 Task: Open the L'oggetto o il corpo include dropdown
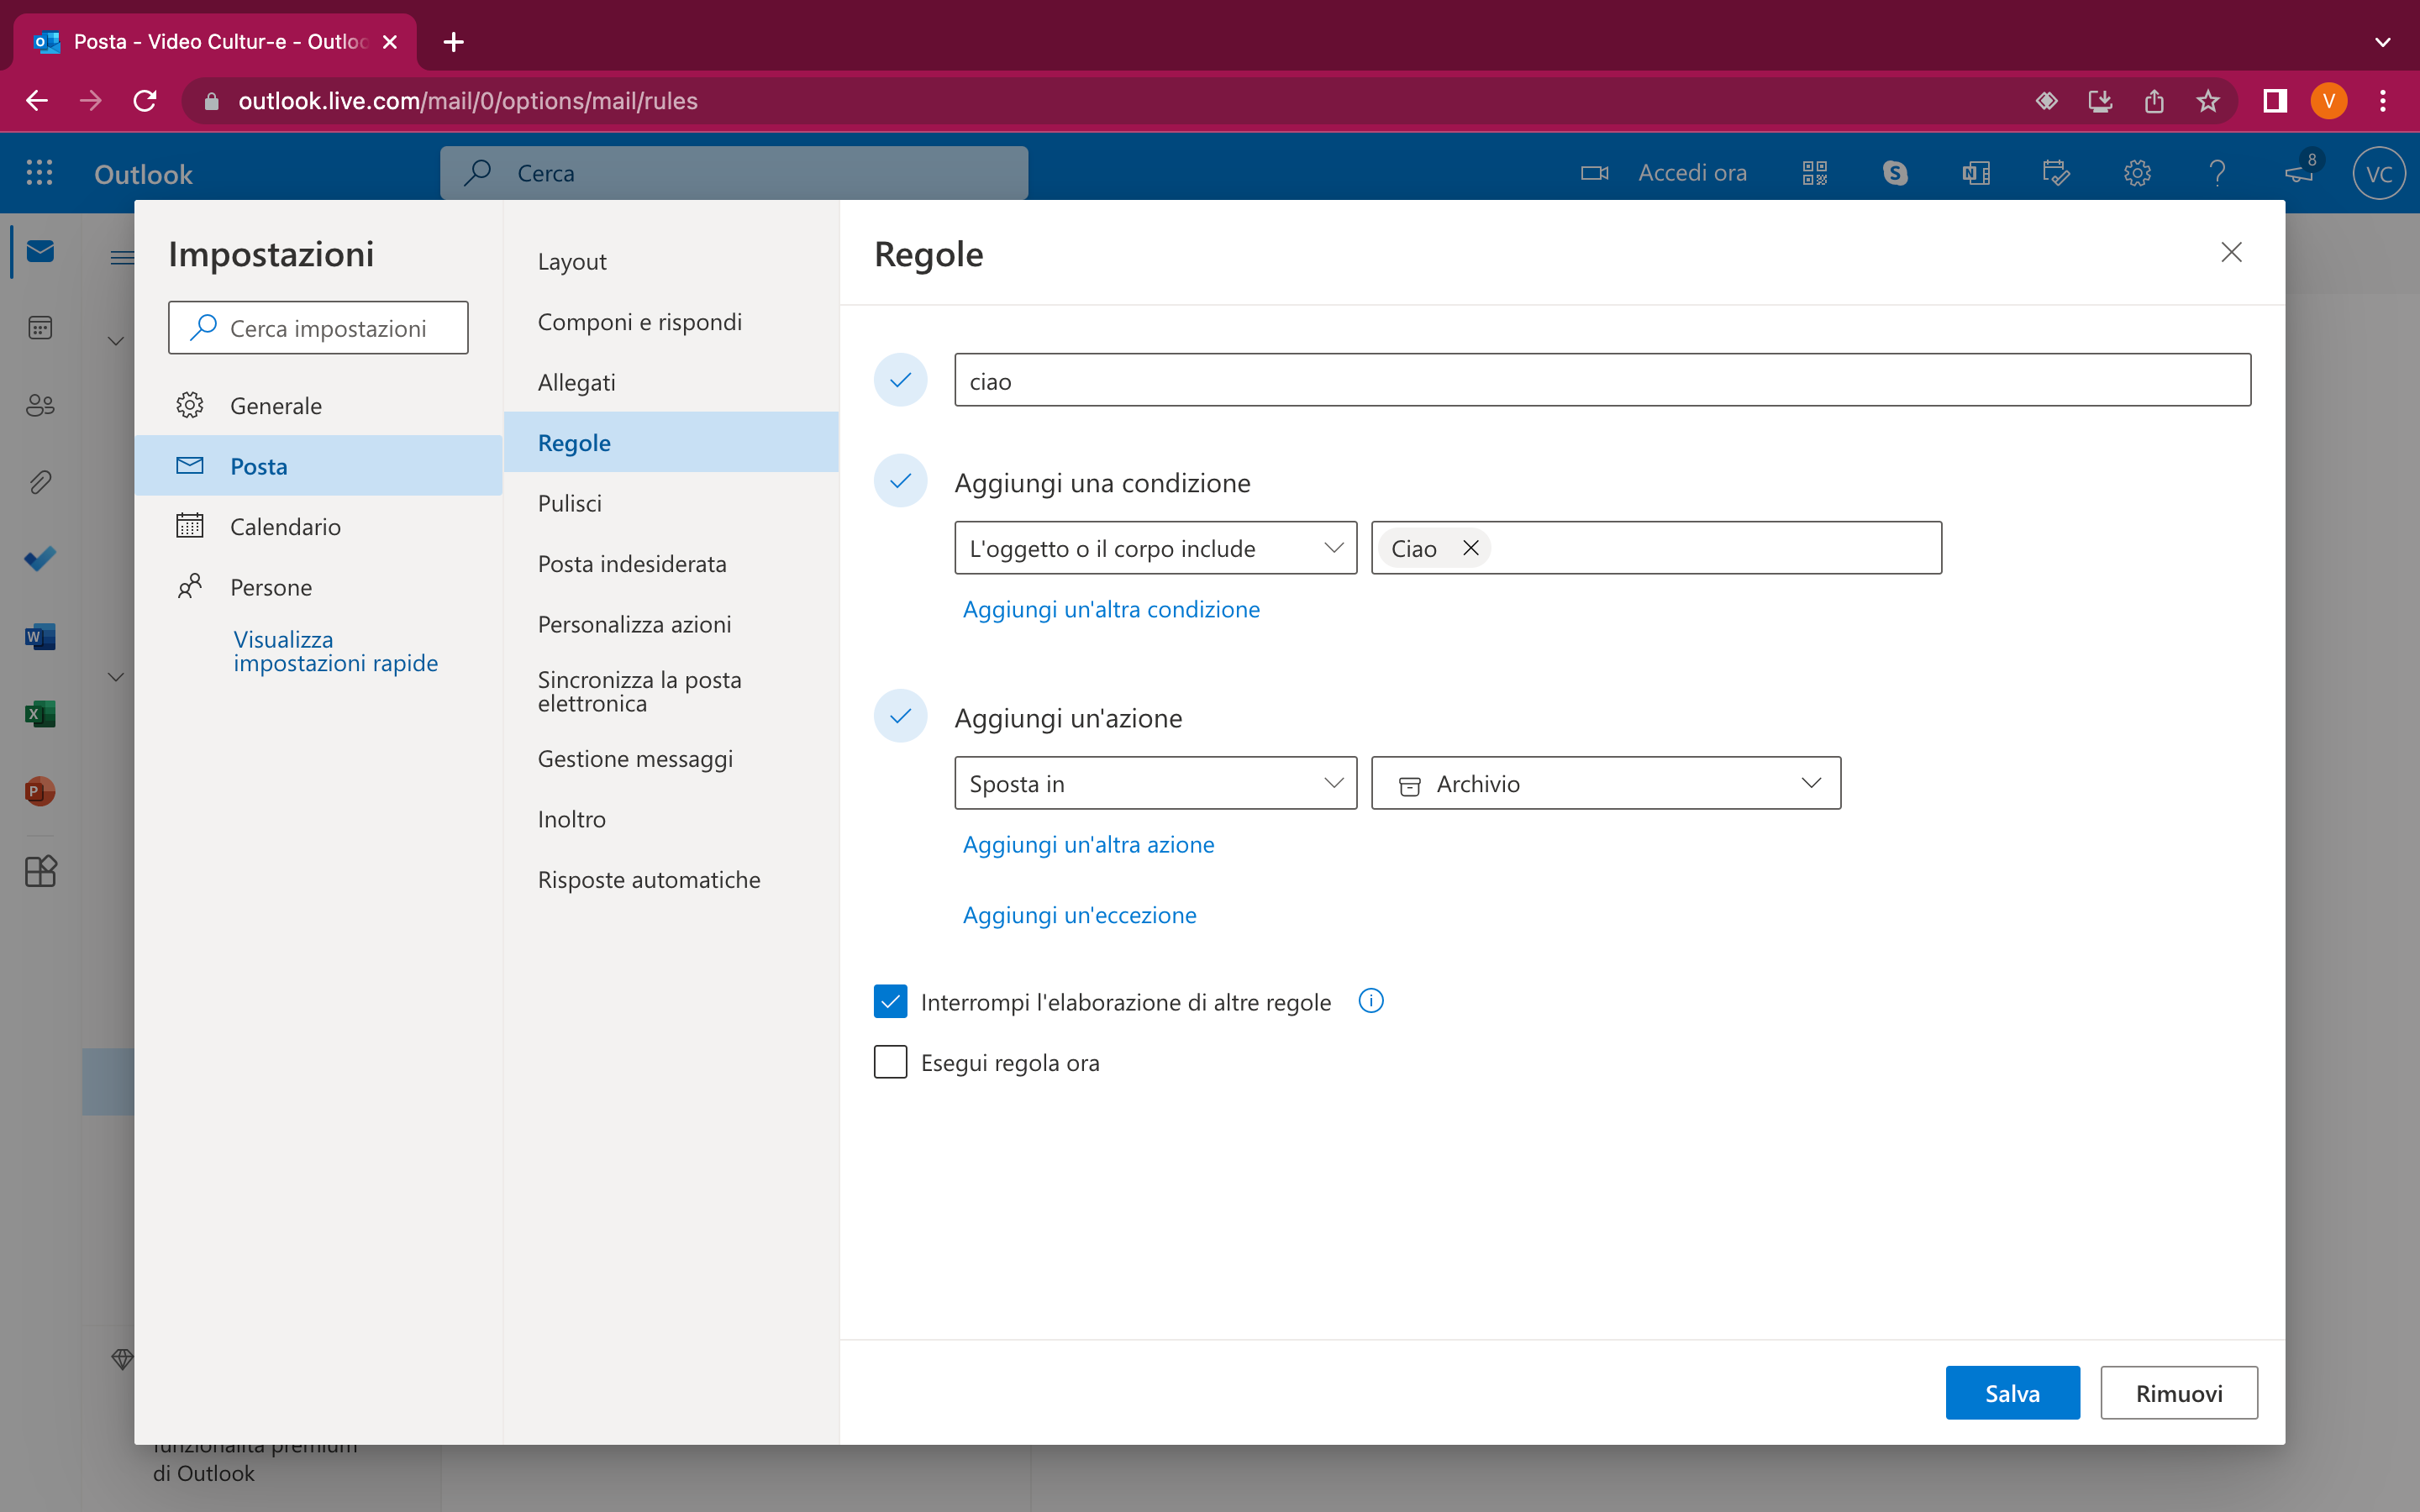click(1155, 547)
